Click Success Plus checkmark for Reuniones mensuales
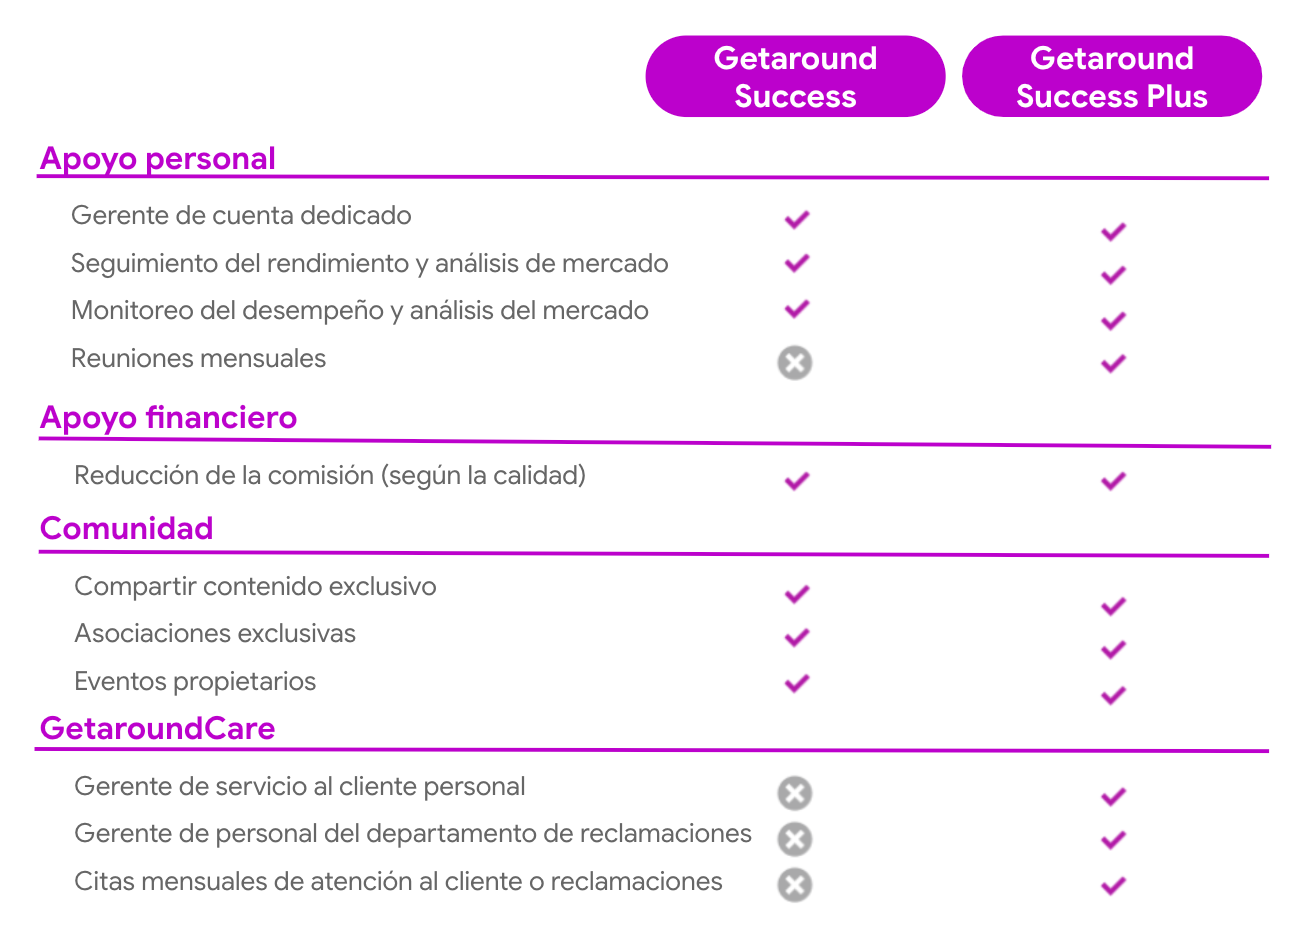 click(x=1113, y=363)
